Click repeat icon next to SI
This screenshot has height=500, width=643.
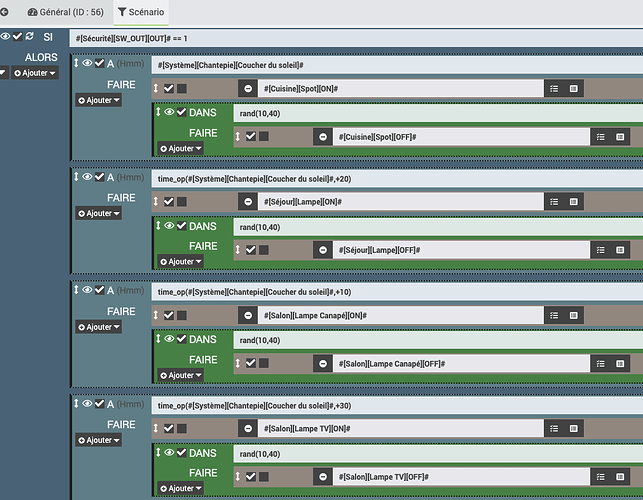(30, 36)
